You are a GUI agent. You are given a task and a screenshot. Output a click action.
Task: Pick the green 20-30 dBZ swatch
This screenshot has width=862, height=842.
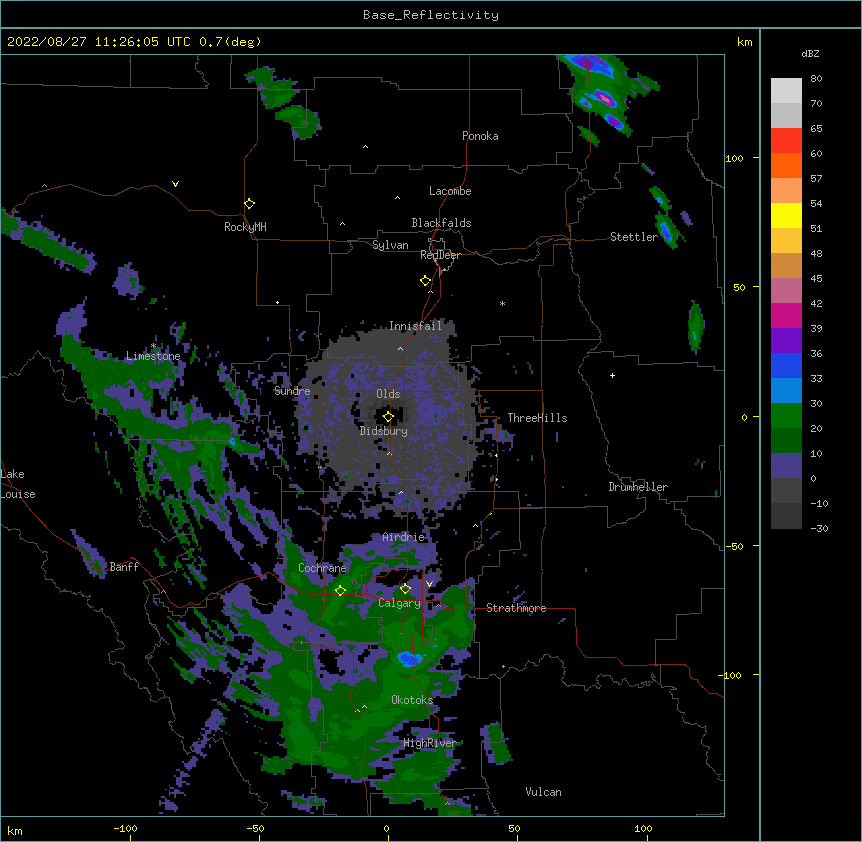click(x=786, y=416)
